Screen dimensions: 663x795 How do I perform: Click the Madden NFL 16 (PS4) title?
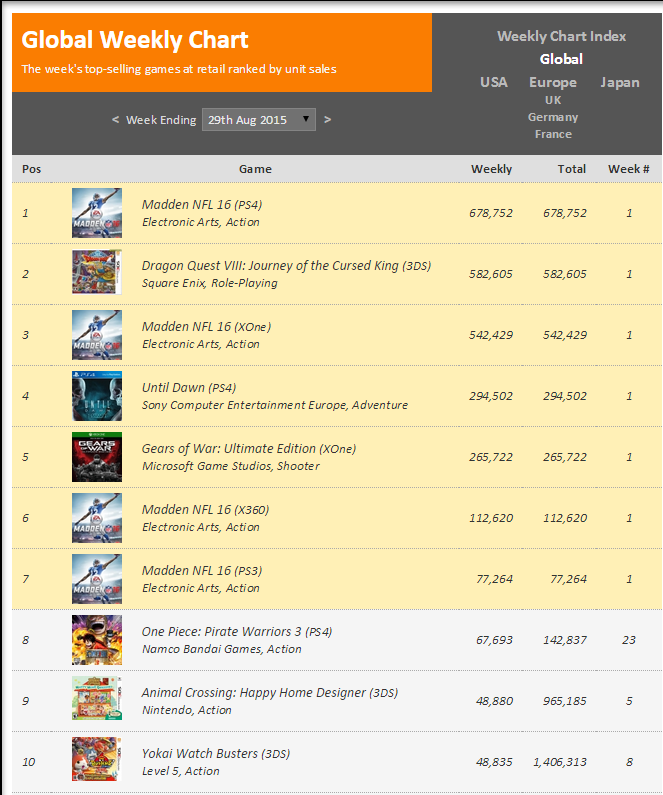pos(202,204)
